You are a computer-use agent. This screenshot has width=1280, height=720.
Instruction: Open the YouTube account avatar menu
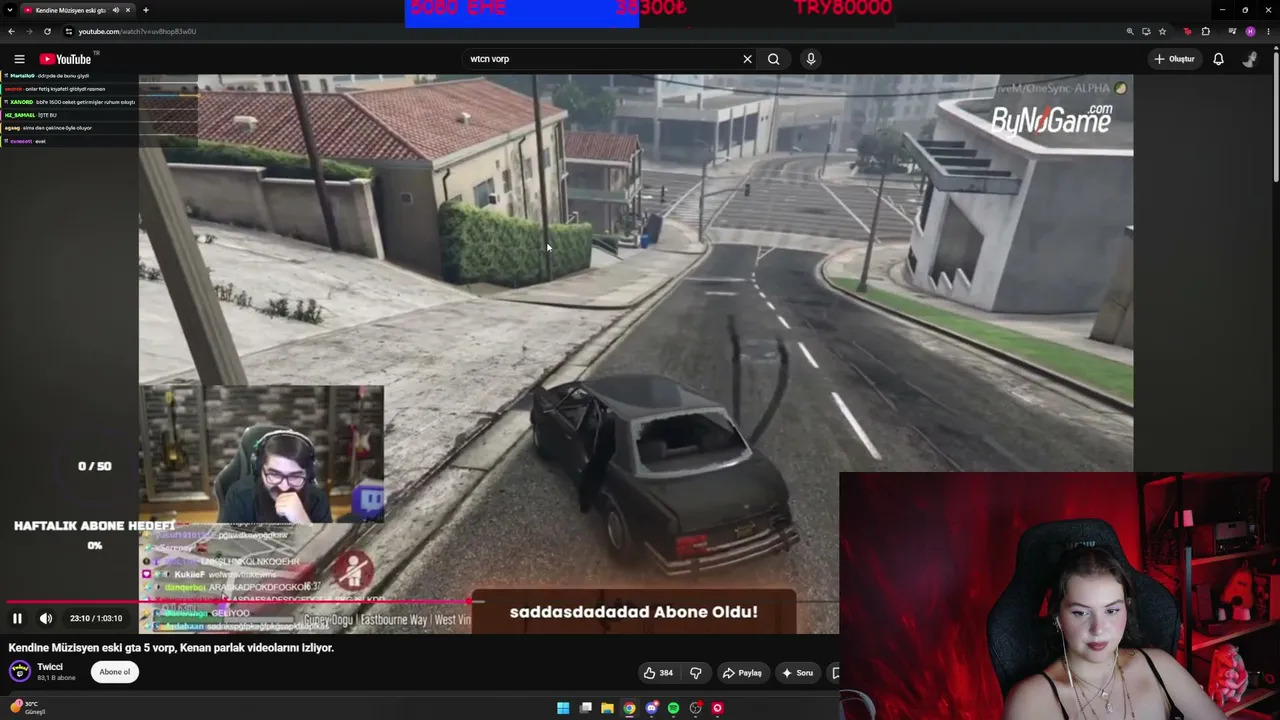pos(1250,59)
